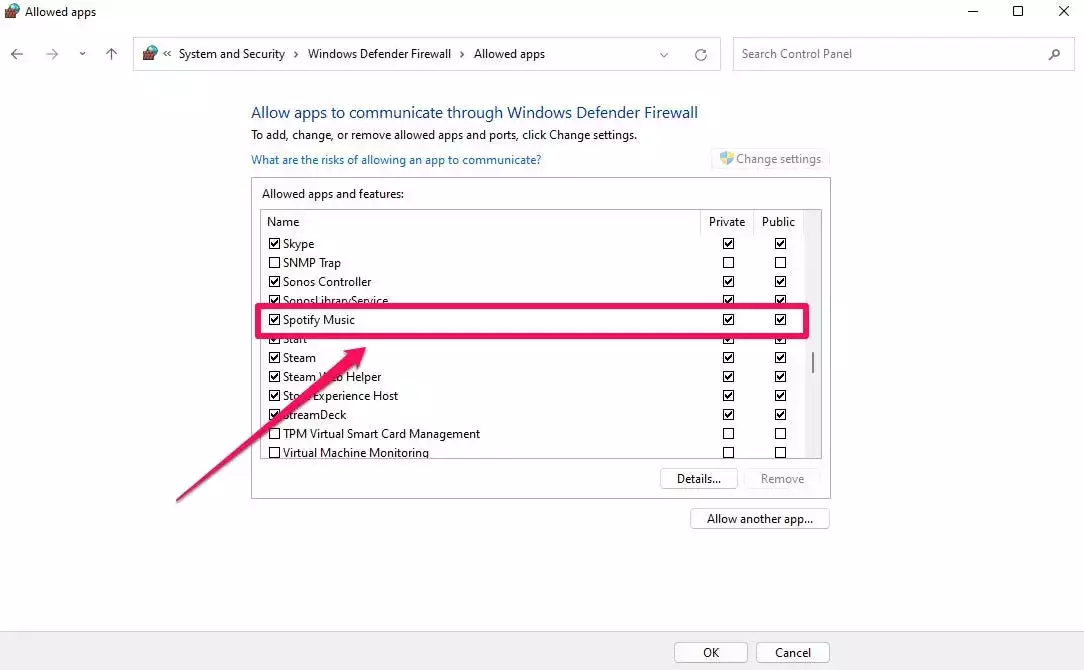Image resolution: width=1084 pixels, height=670 pixels.
Task: Expand the address bar history dropdown
Action: (x=664, y=55)
